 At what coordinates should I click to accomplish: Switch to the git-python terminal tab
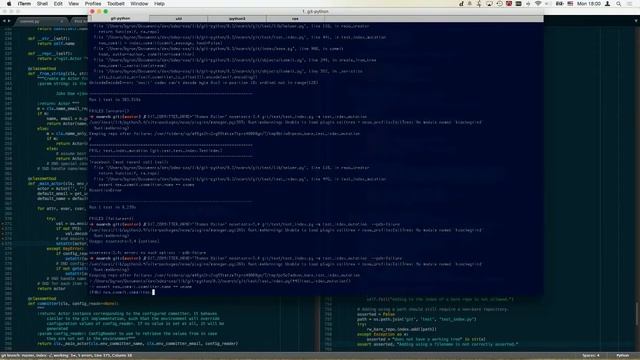coord(120,18)
